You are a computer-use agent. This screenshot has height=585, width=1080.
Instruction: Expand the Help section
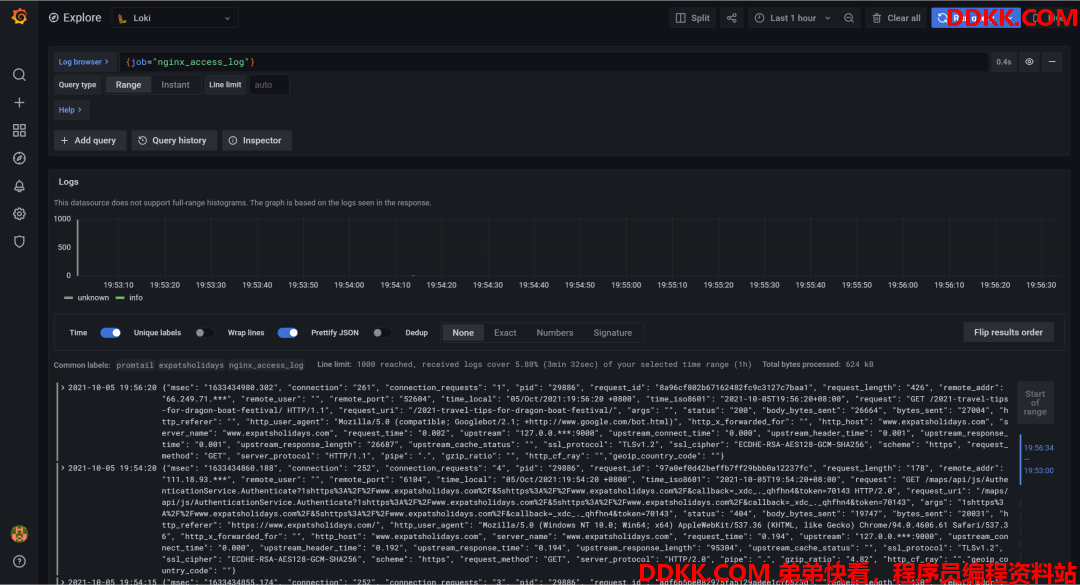(x=71, y=110)
